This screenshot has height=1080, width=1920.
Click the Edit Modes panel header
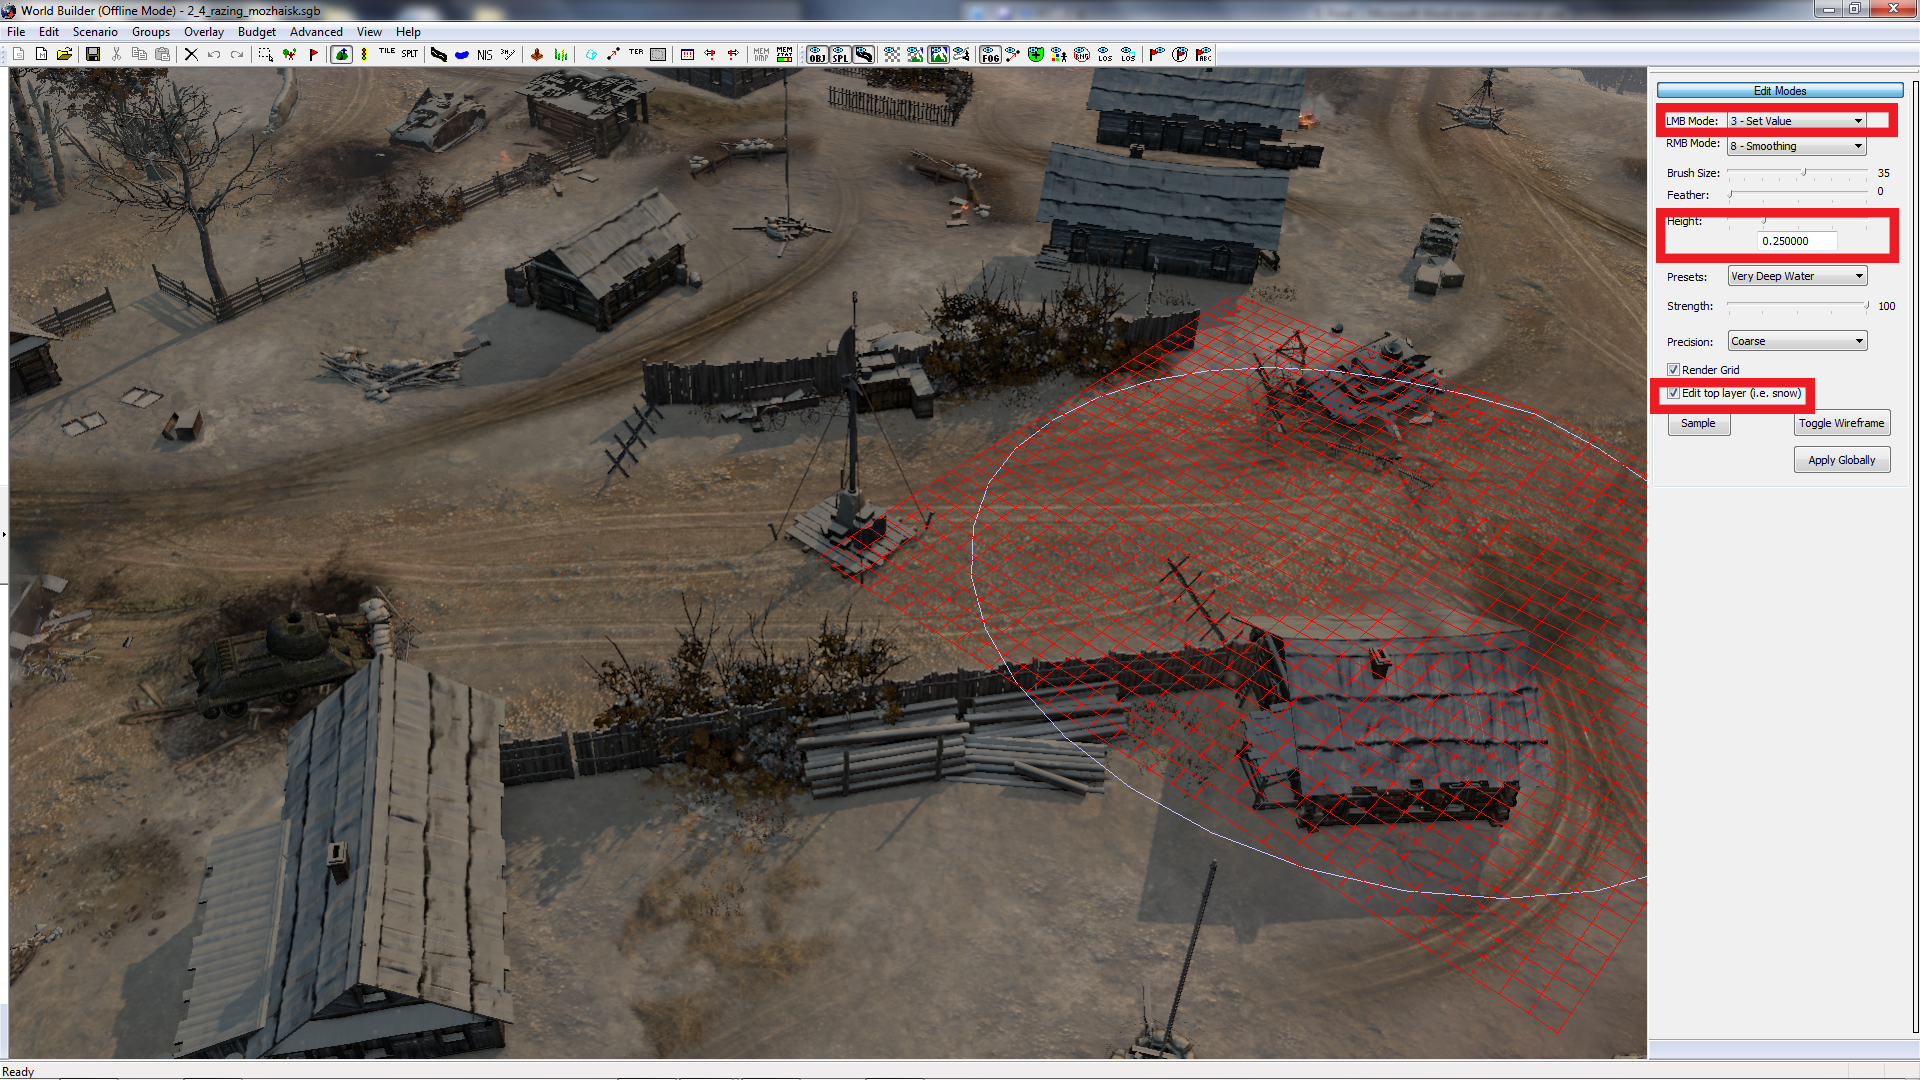tap(1779, 91)
